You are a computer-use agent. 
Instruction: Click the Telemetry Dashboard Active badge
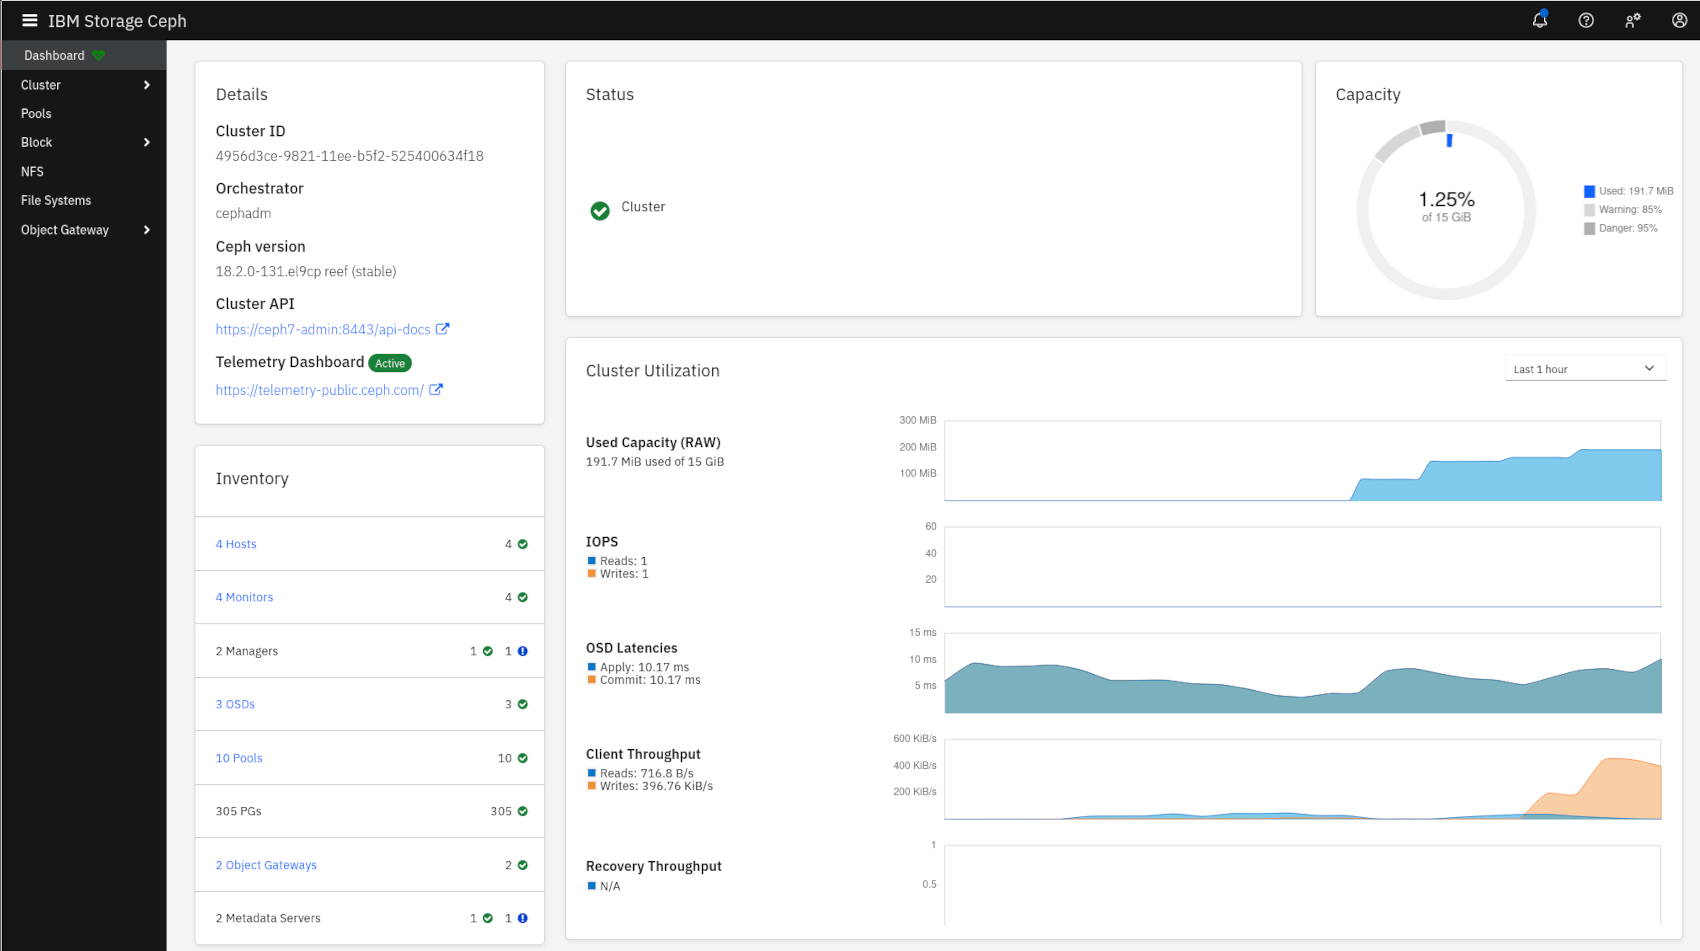(390, 363)
